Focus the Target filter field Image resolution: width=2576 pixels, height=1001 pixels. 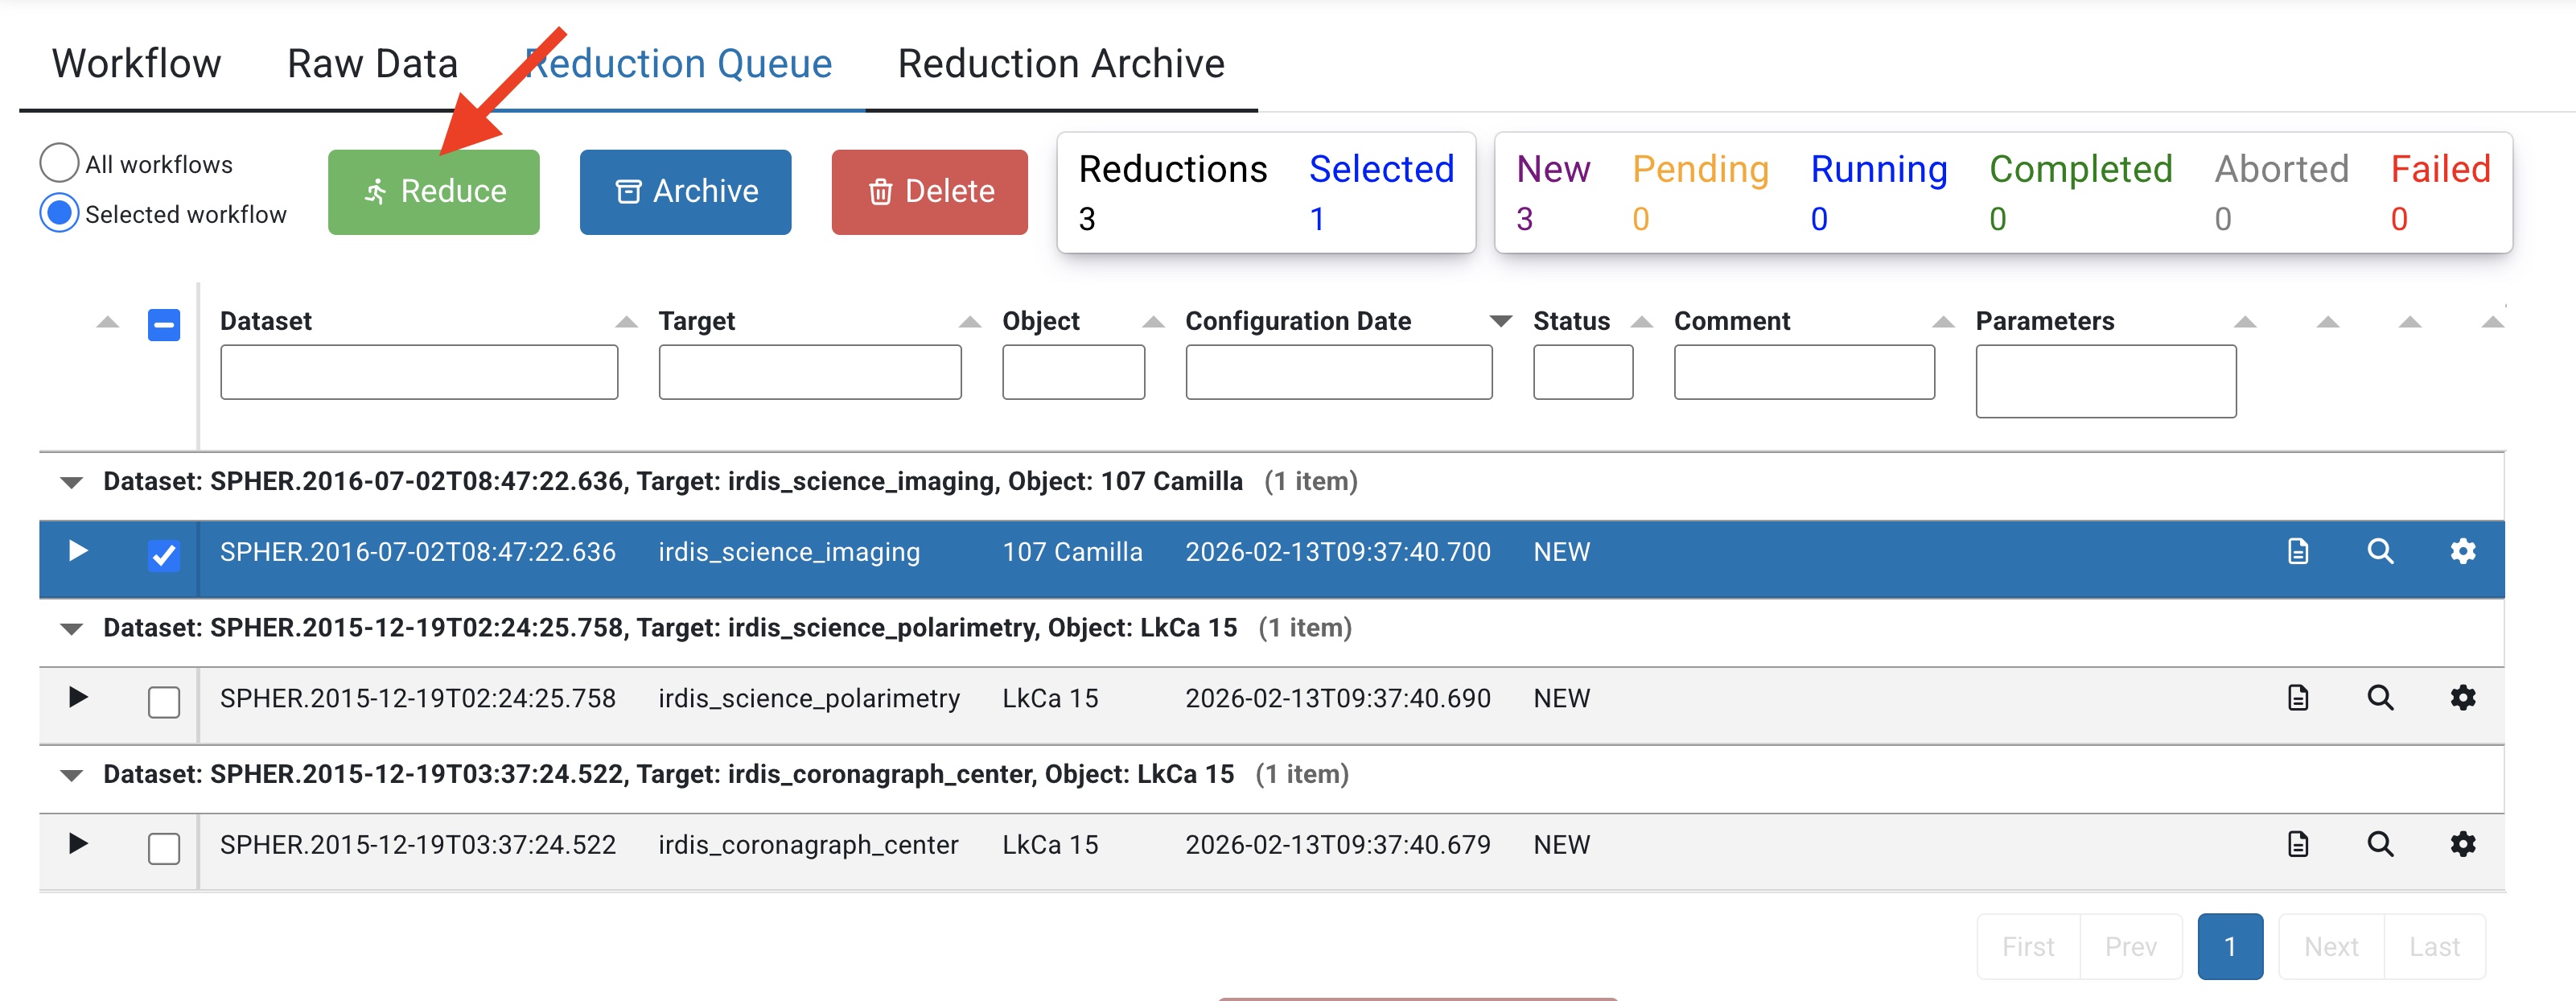[810, 372]
